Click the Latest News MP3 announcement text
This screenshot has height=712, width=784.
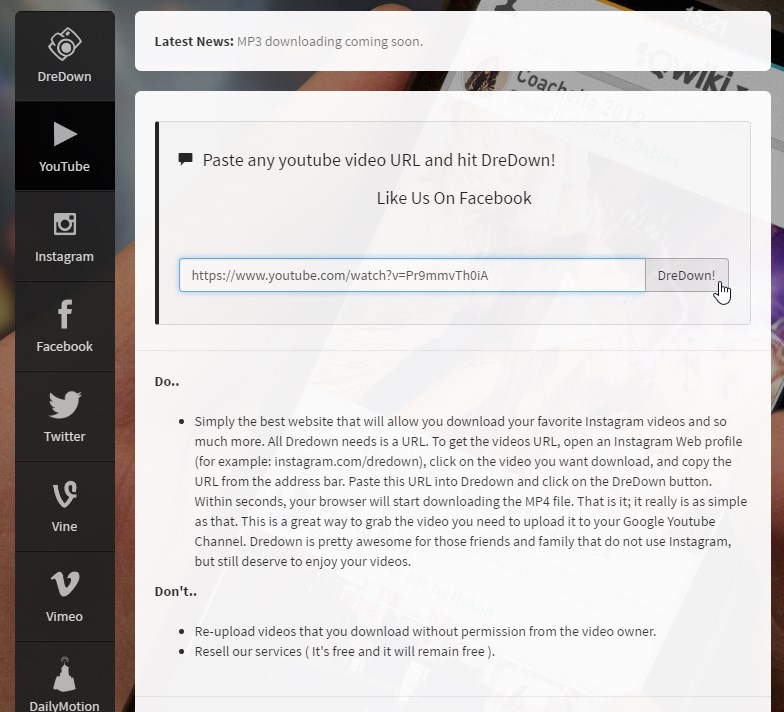click(x=329, y=42)
